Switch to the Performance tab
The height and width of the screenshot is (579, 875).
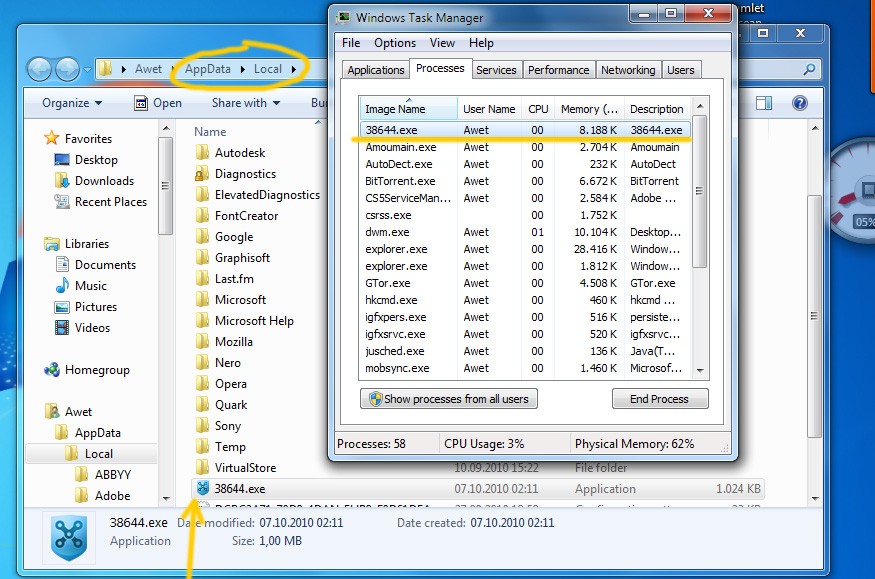click(x=559, y=70)
